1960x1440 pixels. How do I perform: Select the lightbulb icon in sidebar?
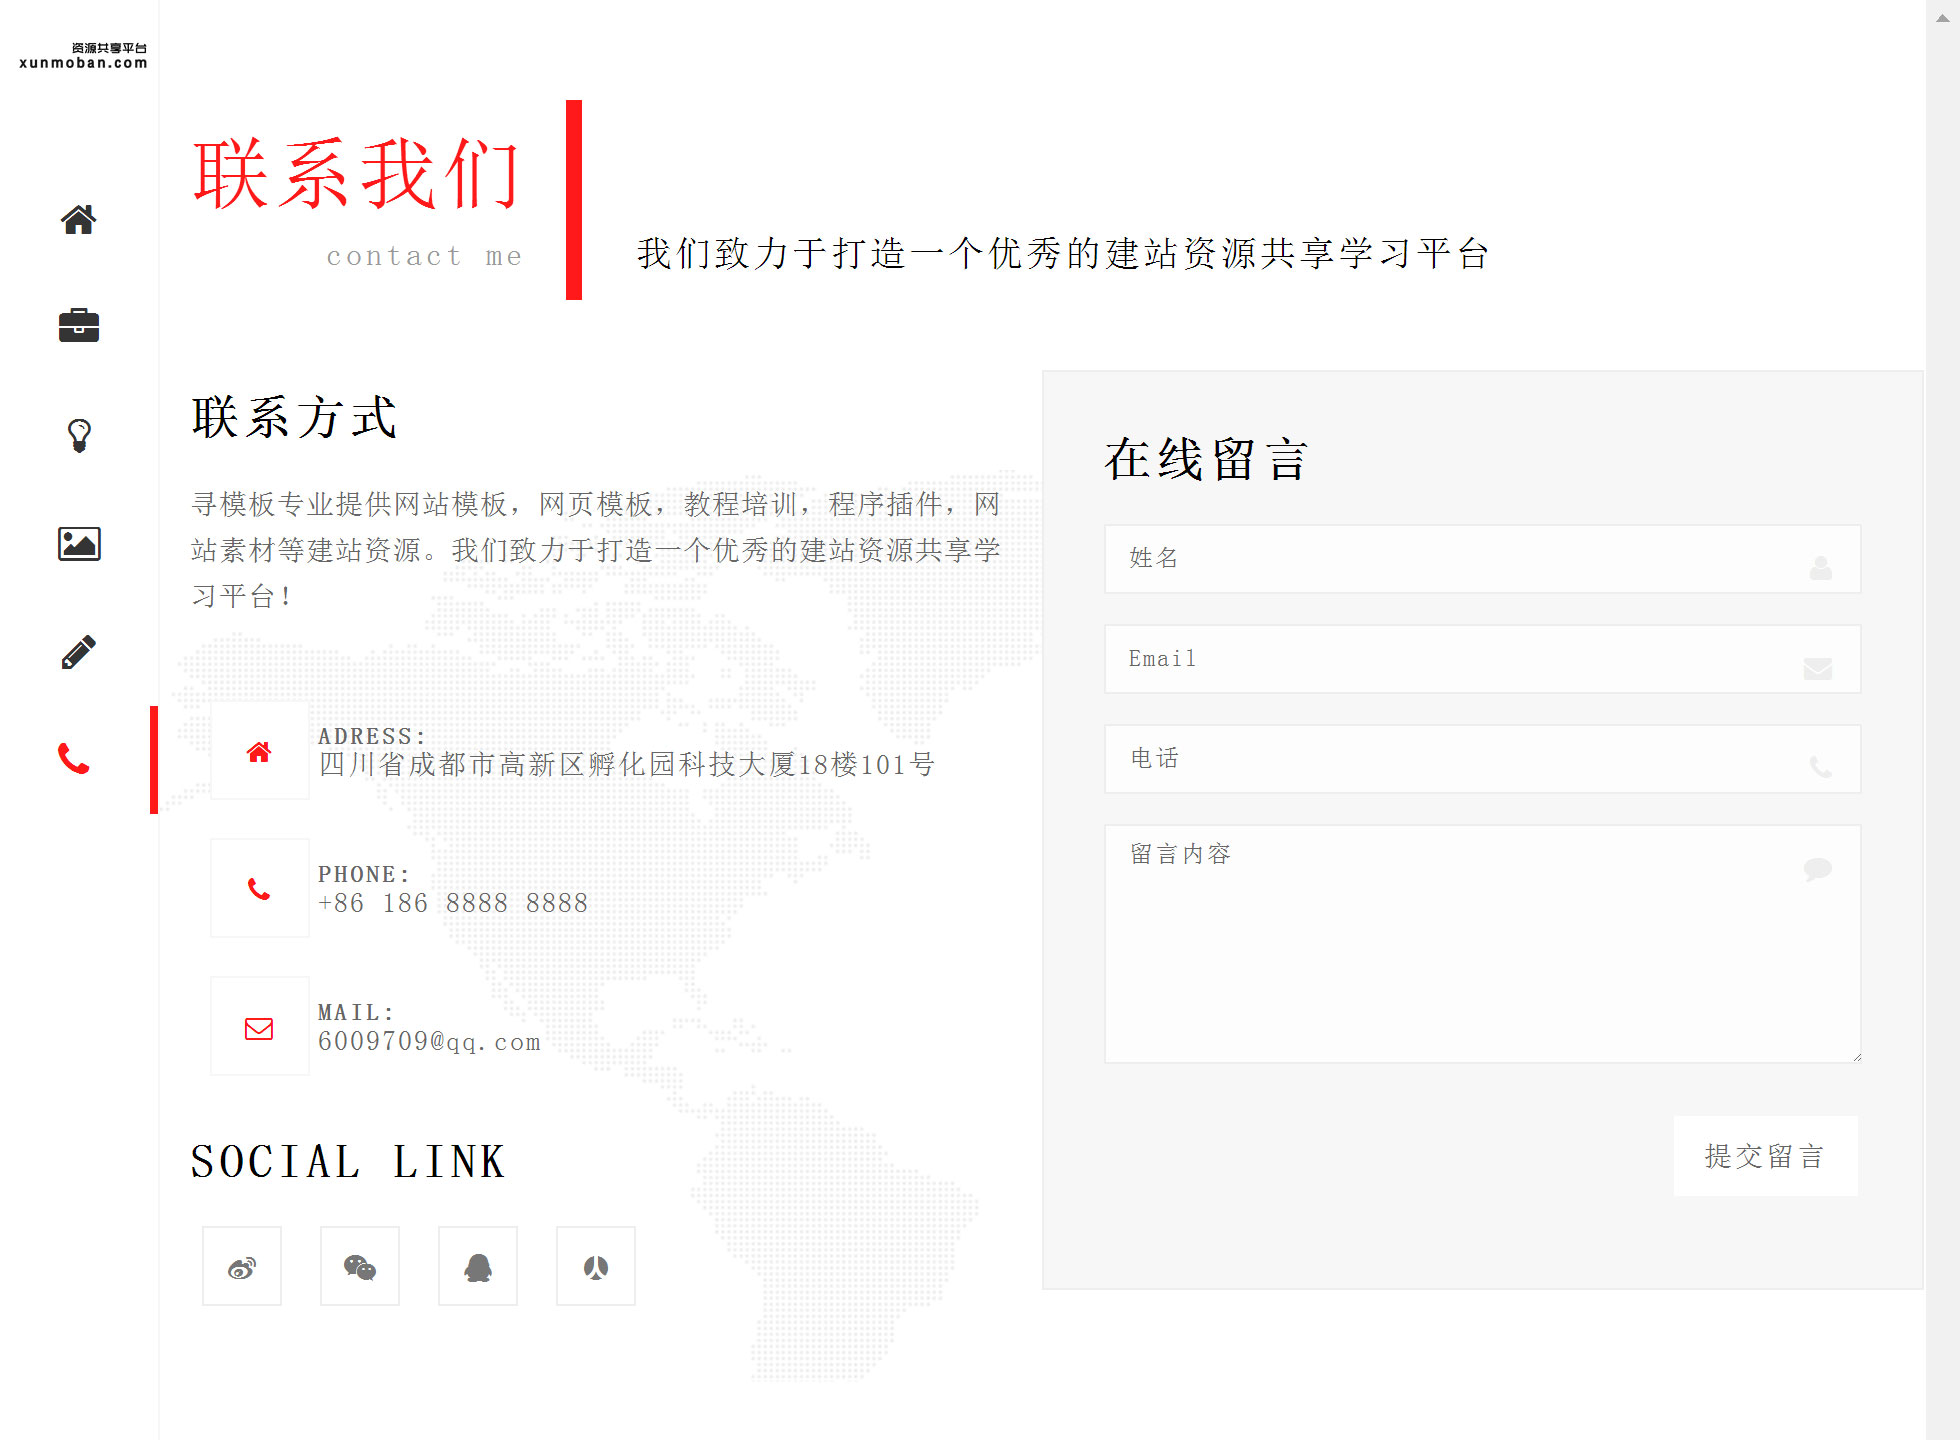point(79,435)
